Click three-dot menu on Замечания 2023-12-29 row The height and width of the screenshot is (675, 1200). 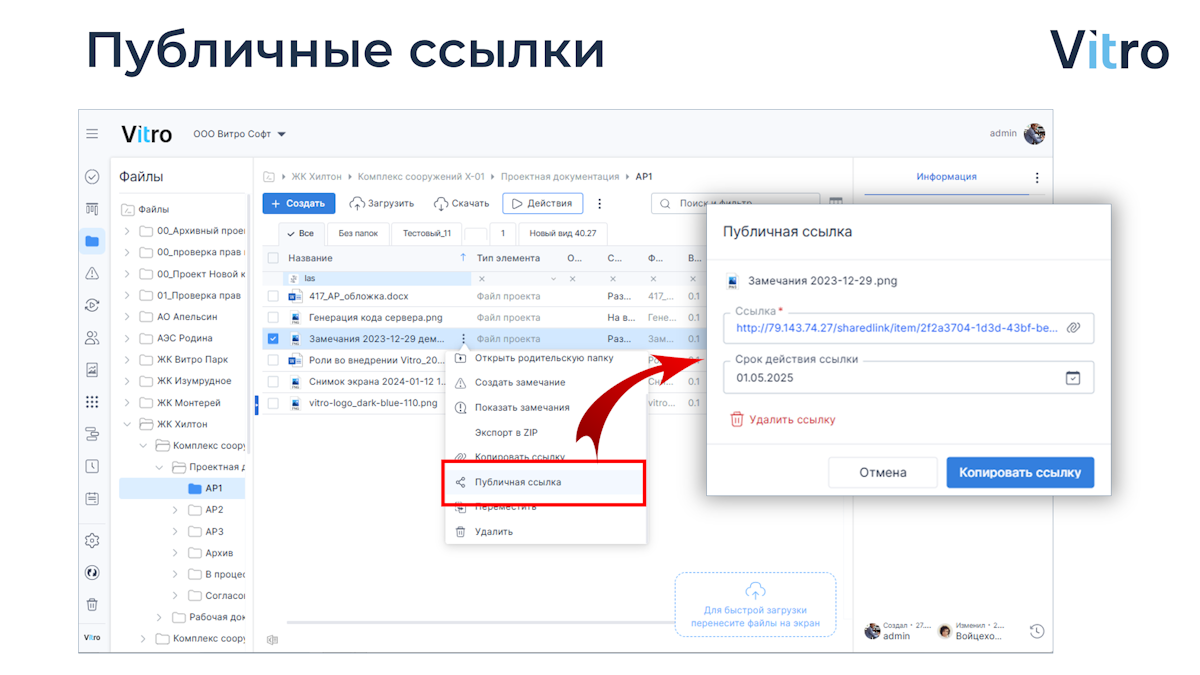click(463, 339)
